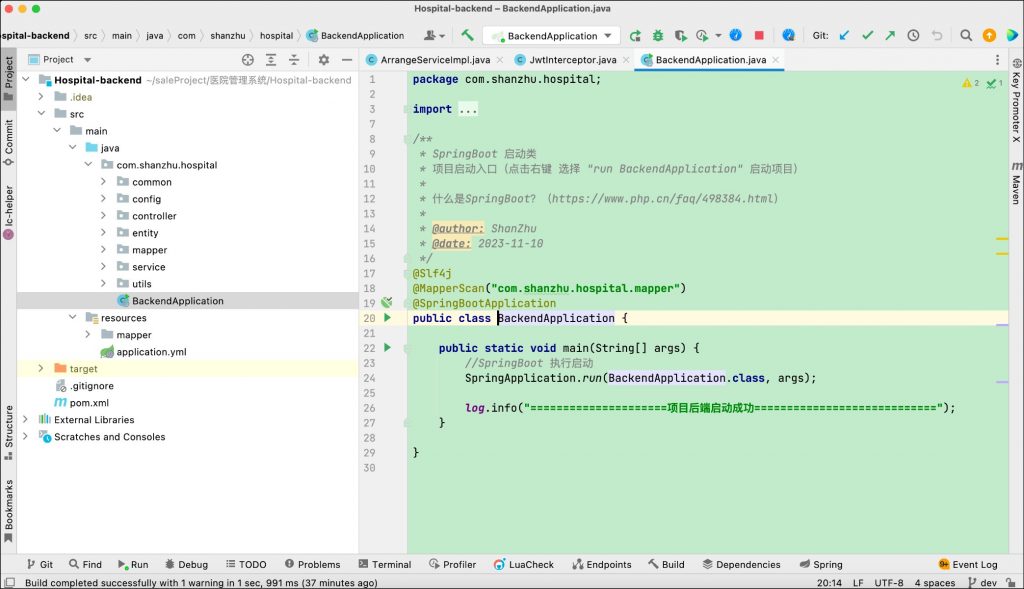Viewport: 1024px width, 589px height.
Task: Expand the folded import statements
Action: tap(467, 109)
